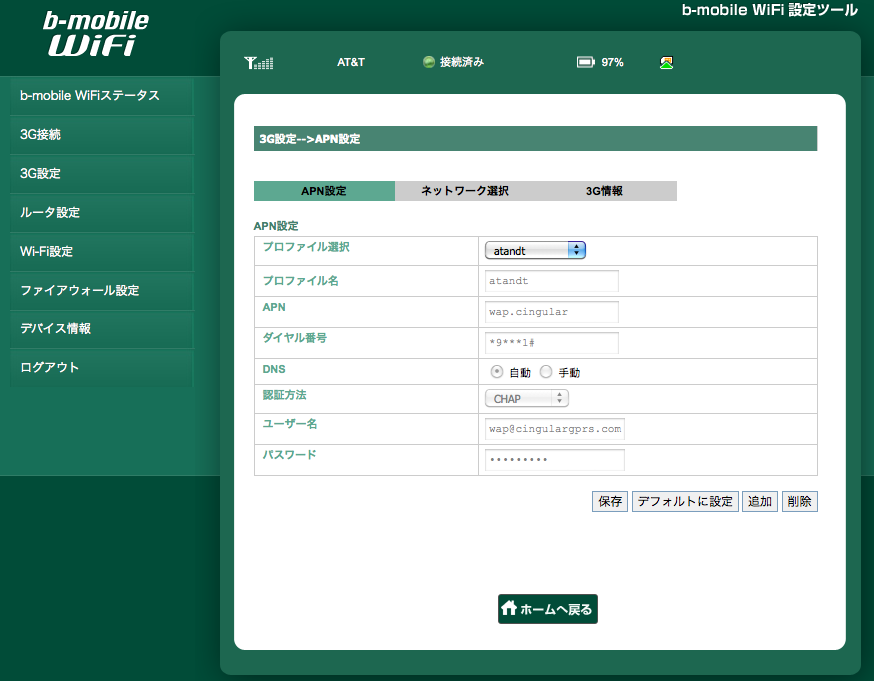Click the b-mobile WiFi logo
Image resolution: width=874 pixels, height=681 pixels.
[96, 33]
